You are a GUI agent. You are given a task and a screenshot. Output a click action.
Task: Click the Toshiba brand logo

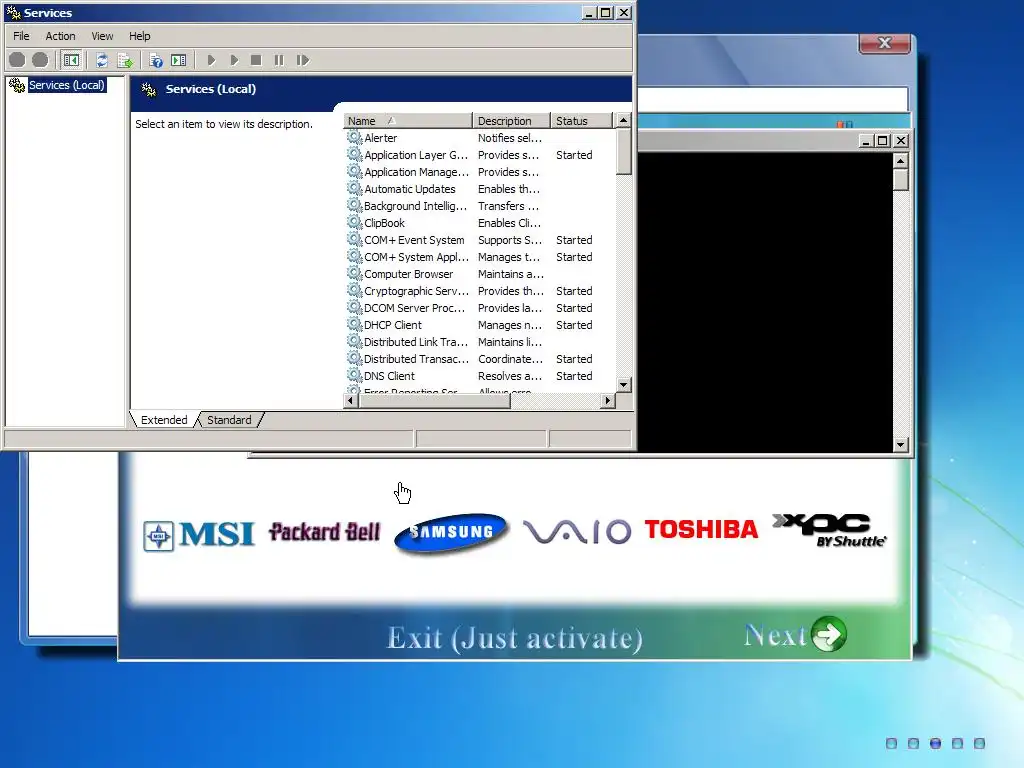tap(701, 529)
